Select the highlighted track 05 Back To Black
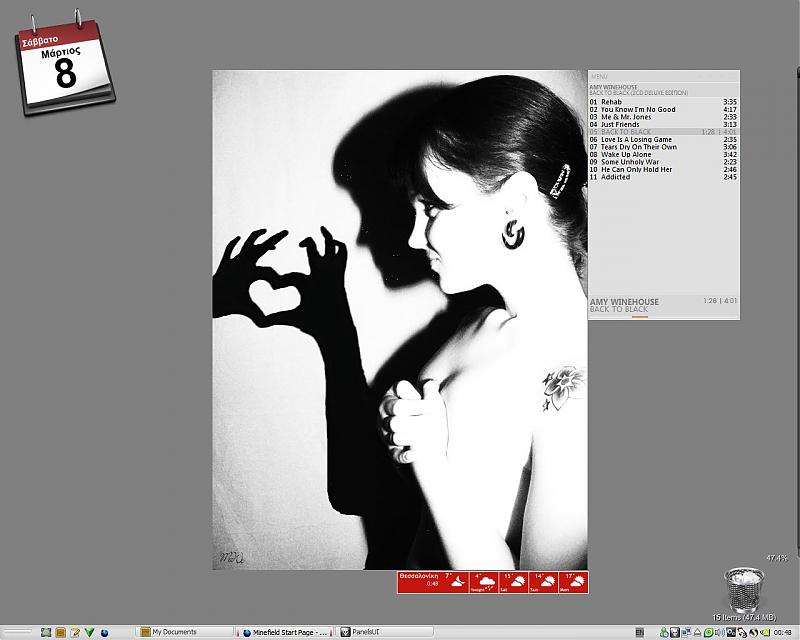 coord(663,132)
